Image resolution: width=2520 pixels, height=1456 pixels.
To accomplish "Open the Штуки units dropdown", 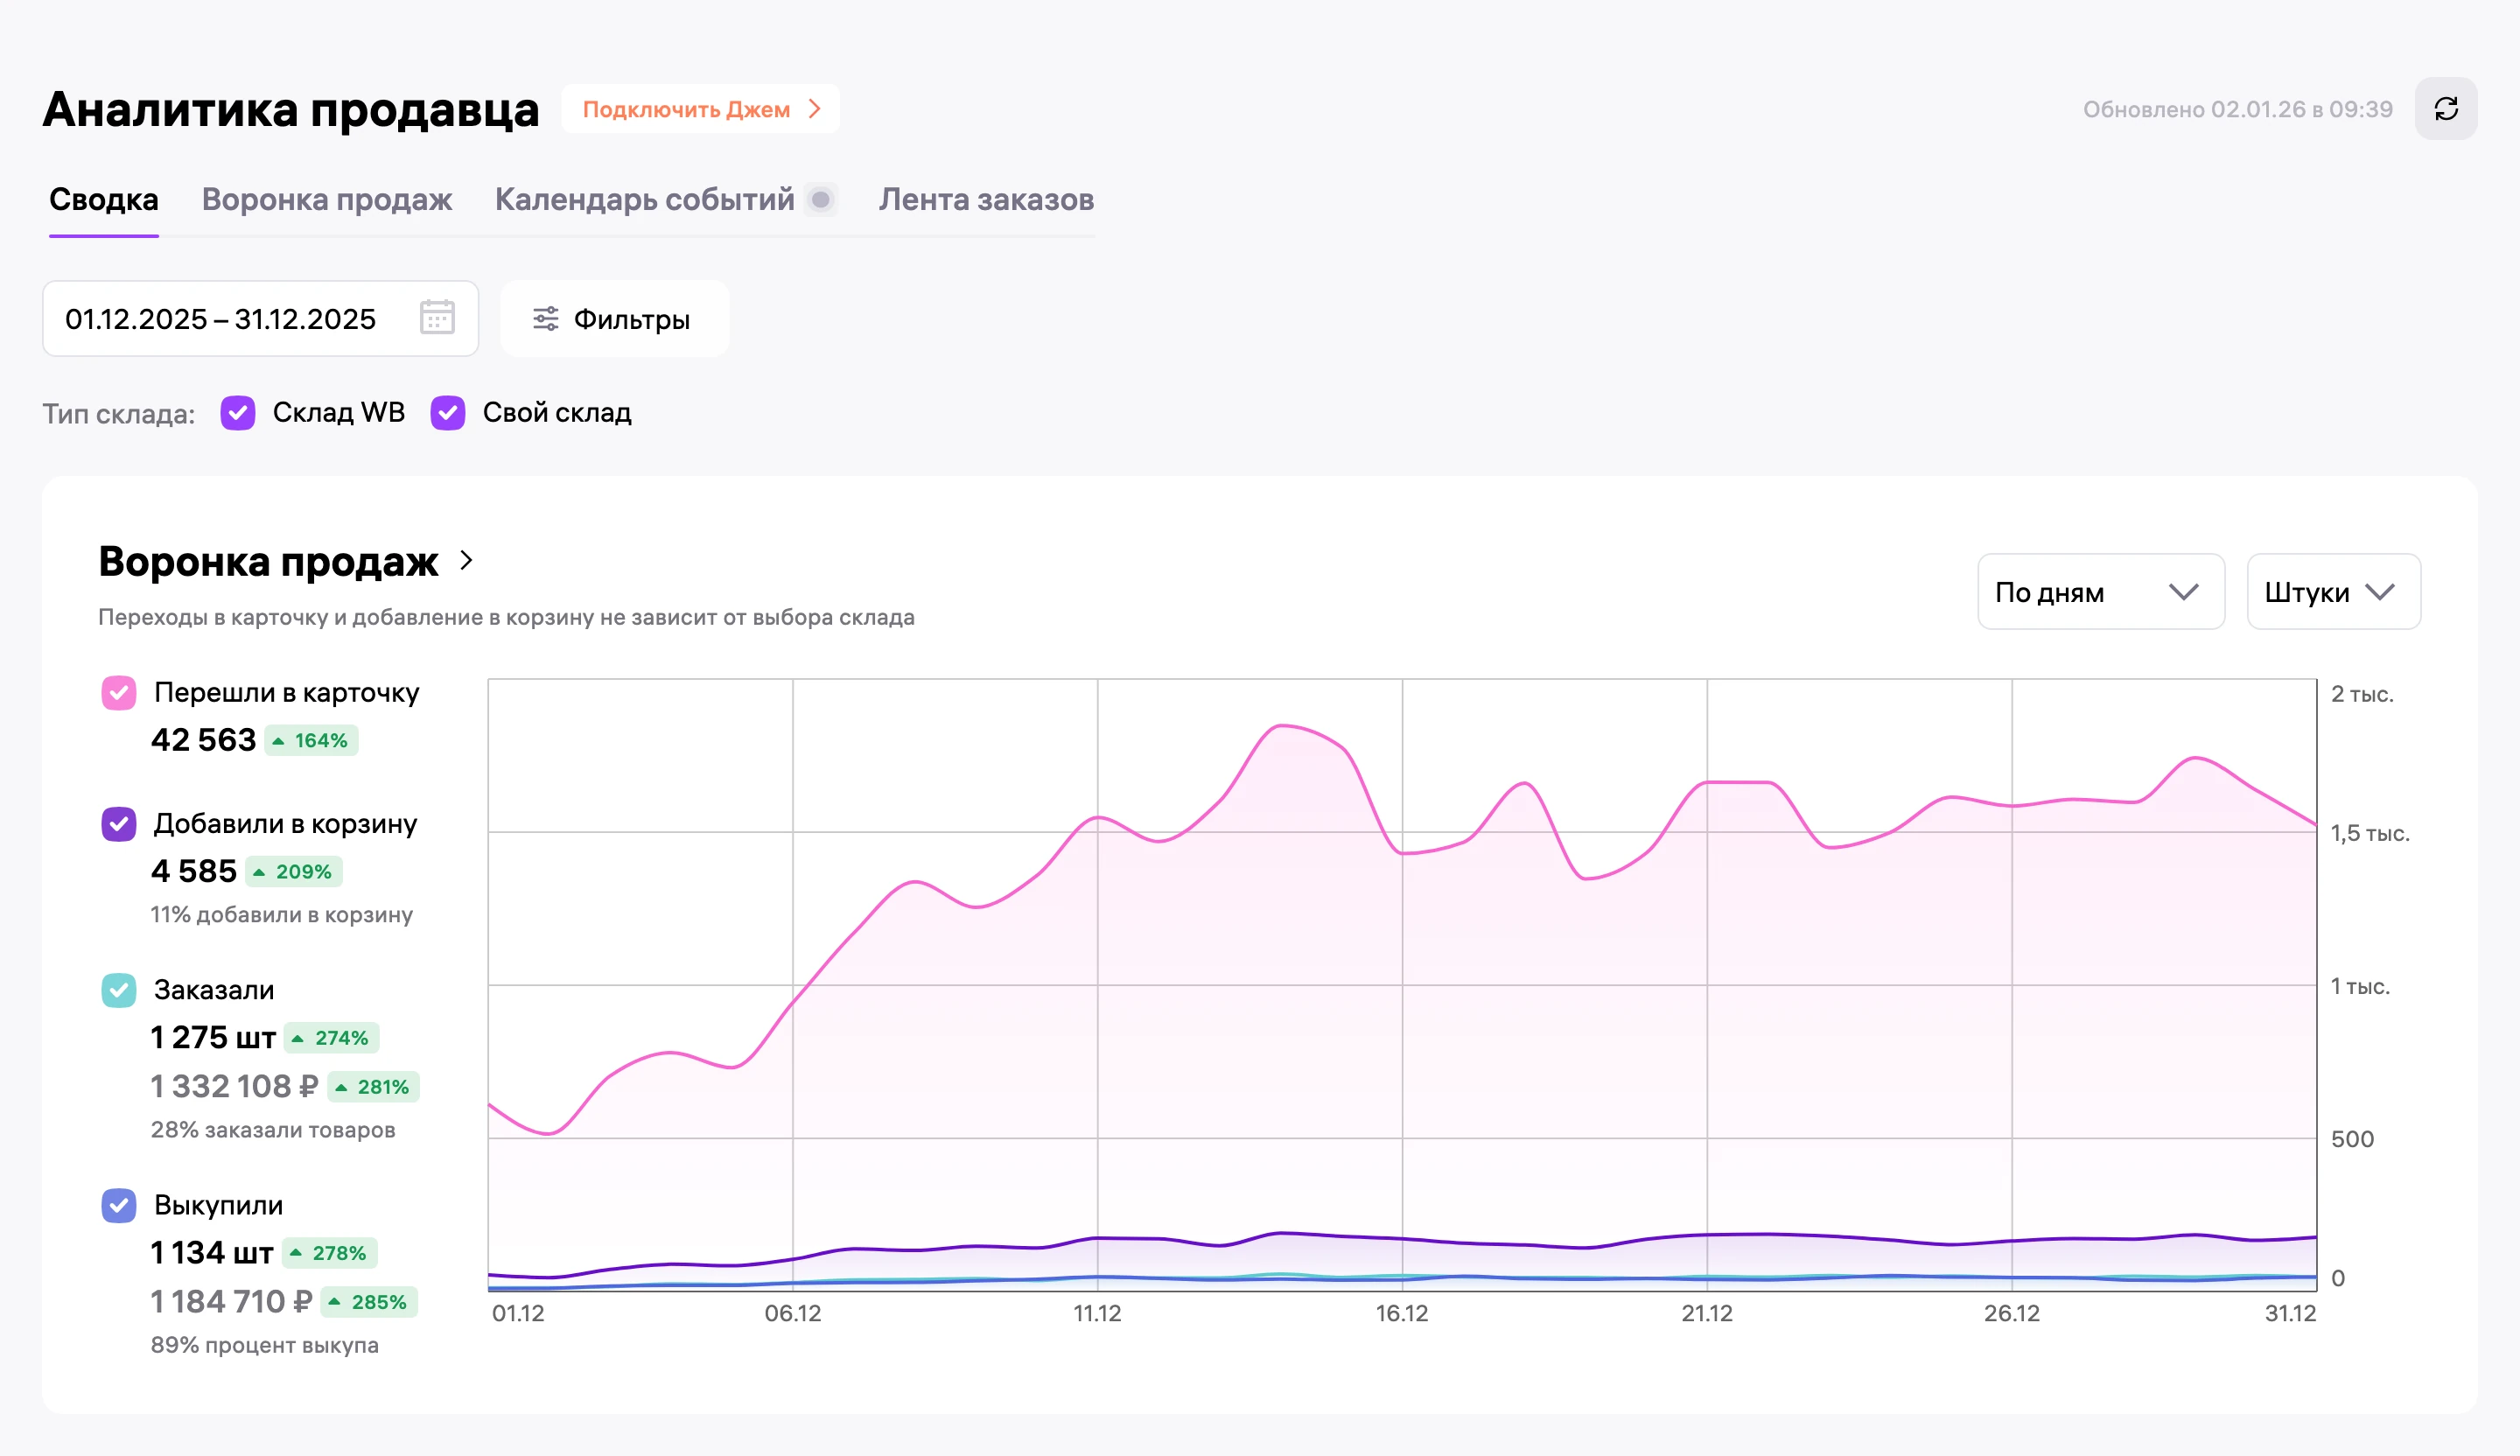I will pyautogui.click(x=2333, y=592).
